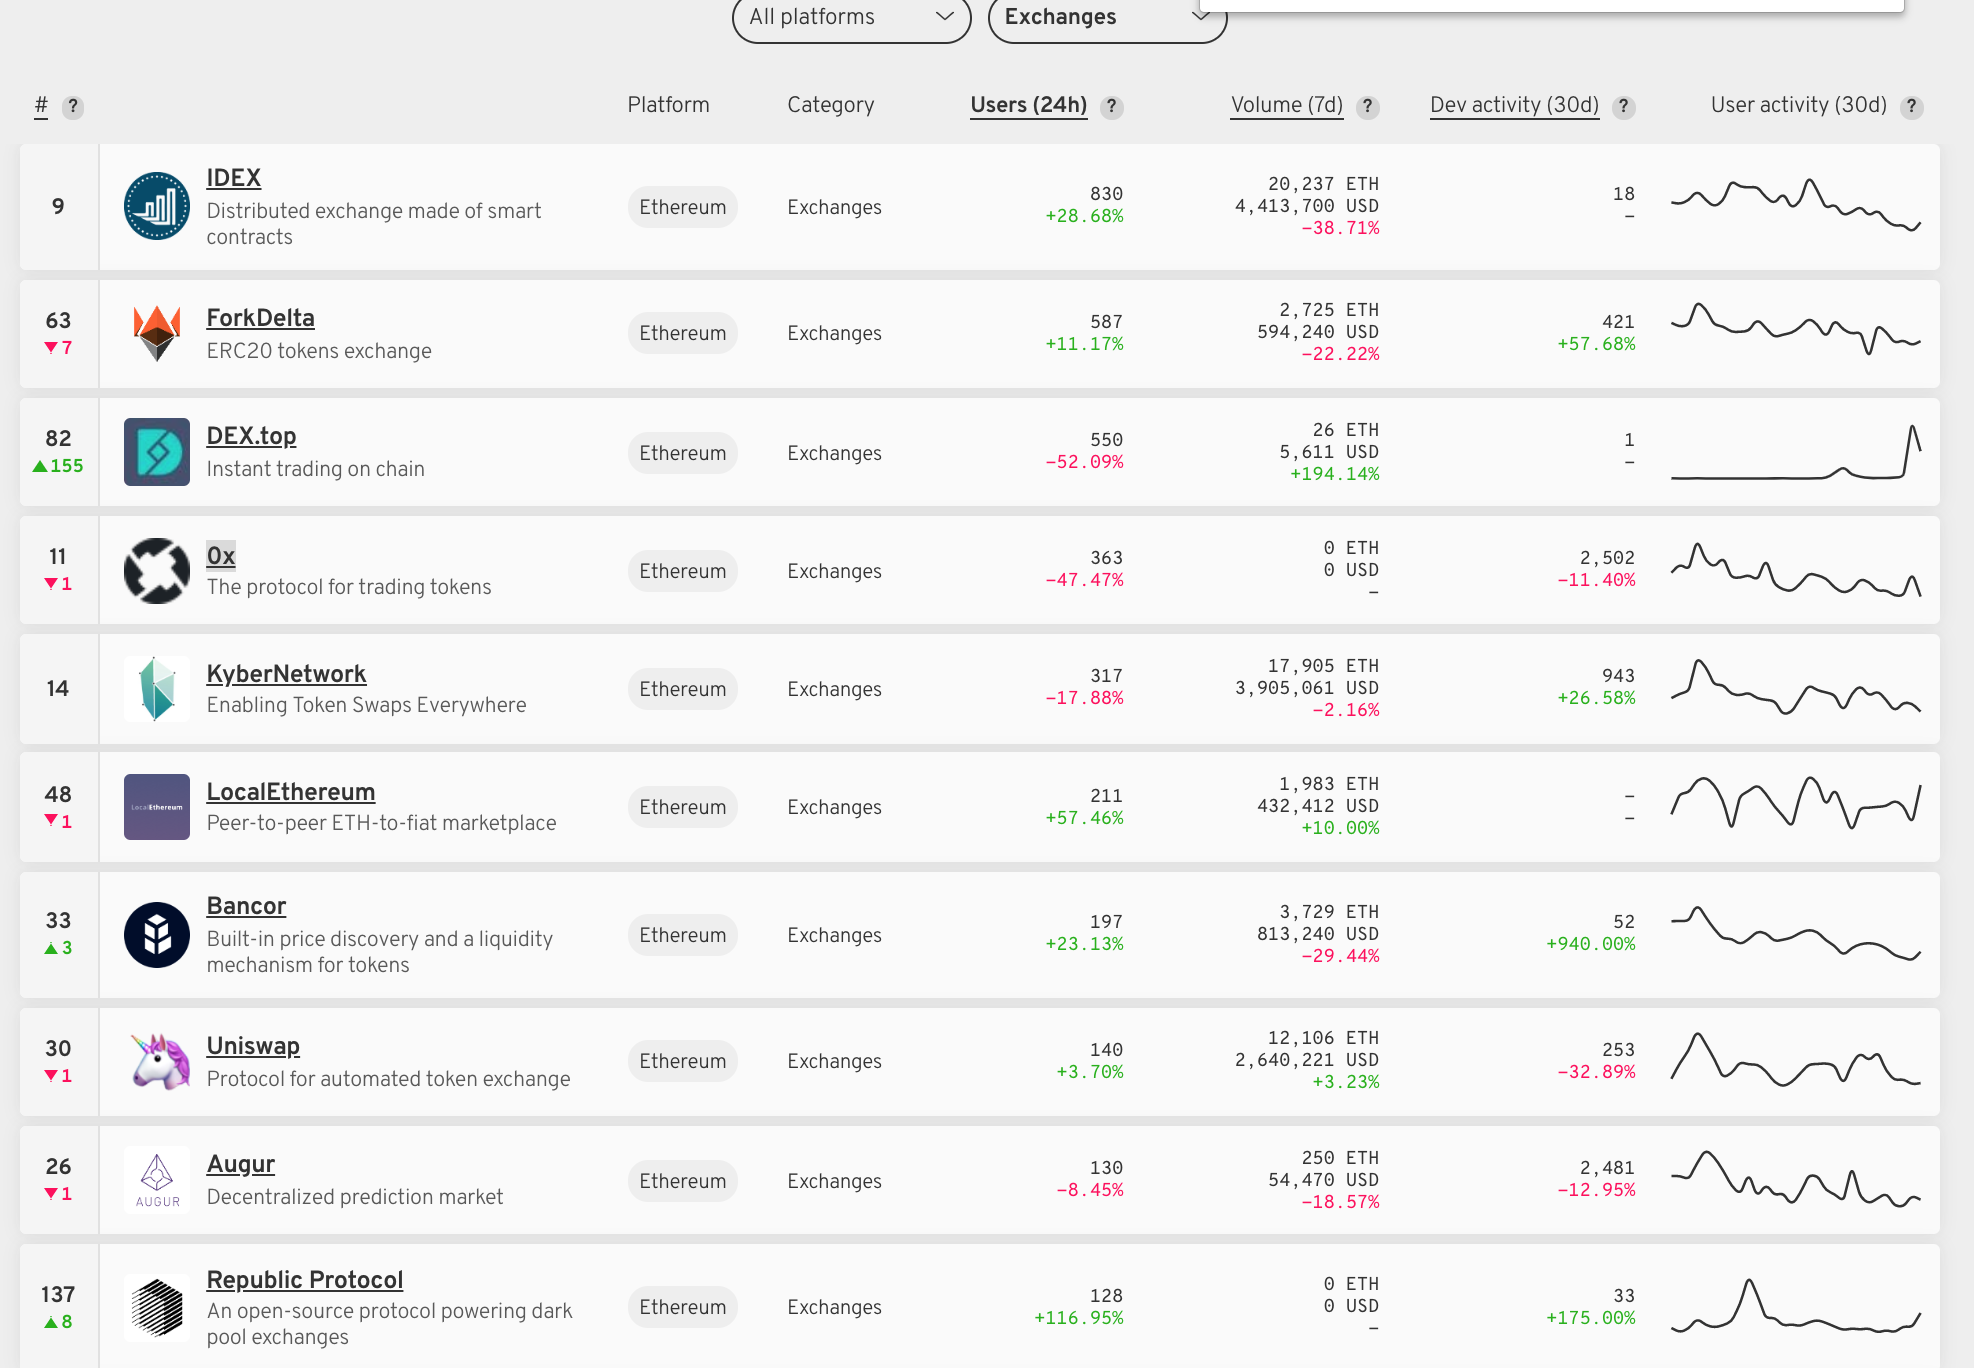The width and height of the screenshot is (1974, 1368).
Task: Click the Republic Protocol logo
Action: (157, 1307)
